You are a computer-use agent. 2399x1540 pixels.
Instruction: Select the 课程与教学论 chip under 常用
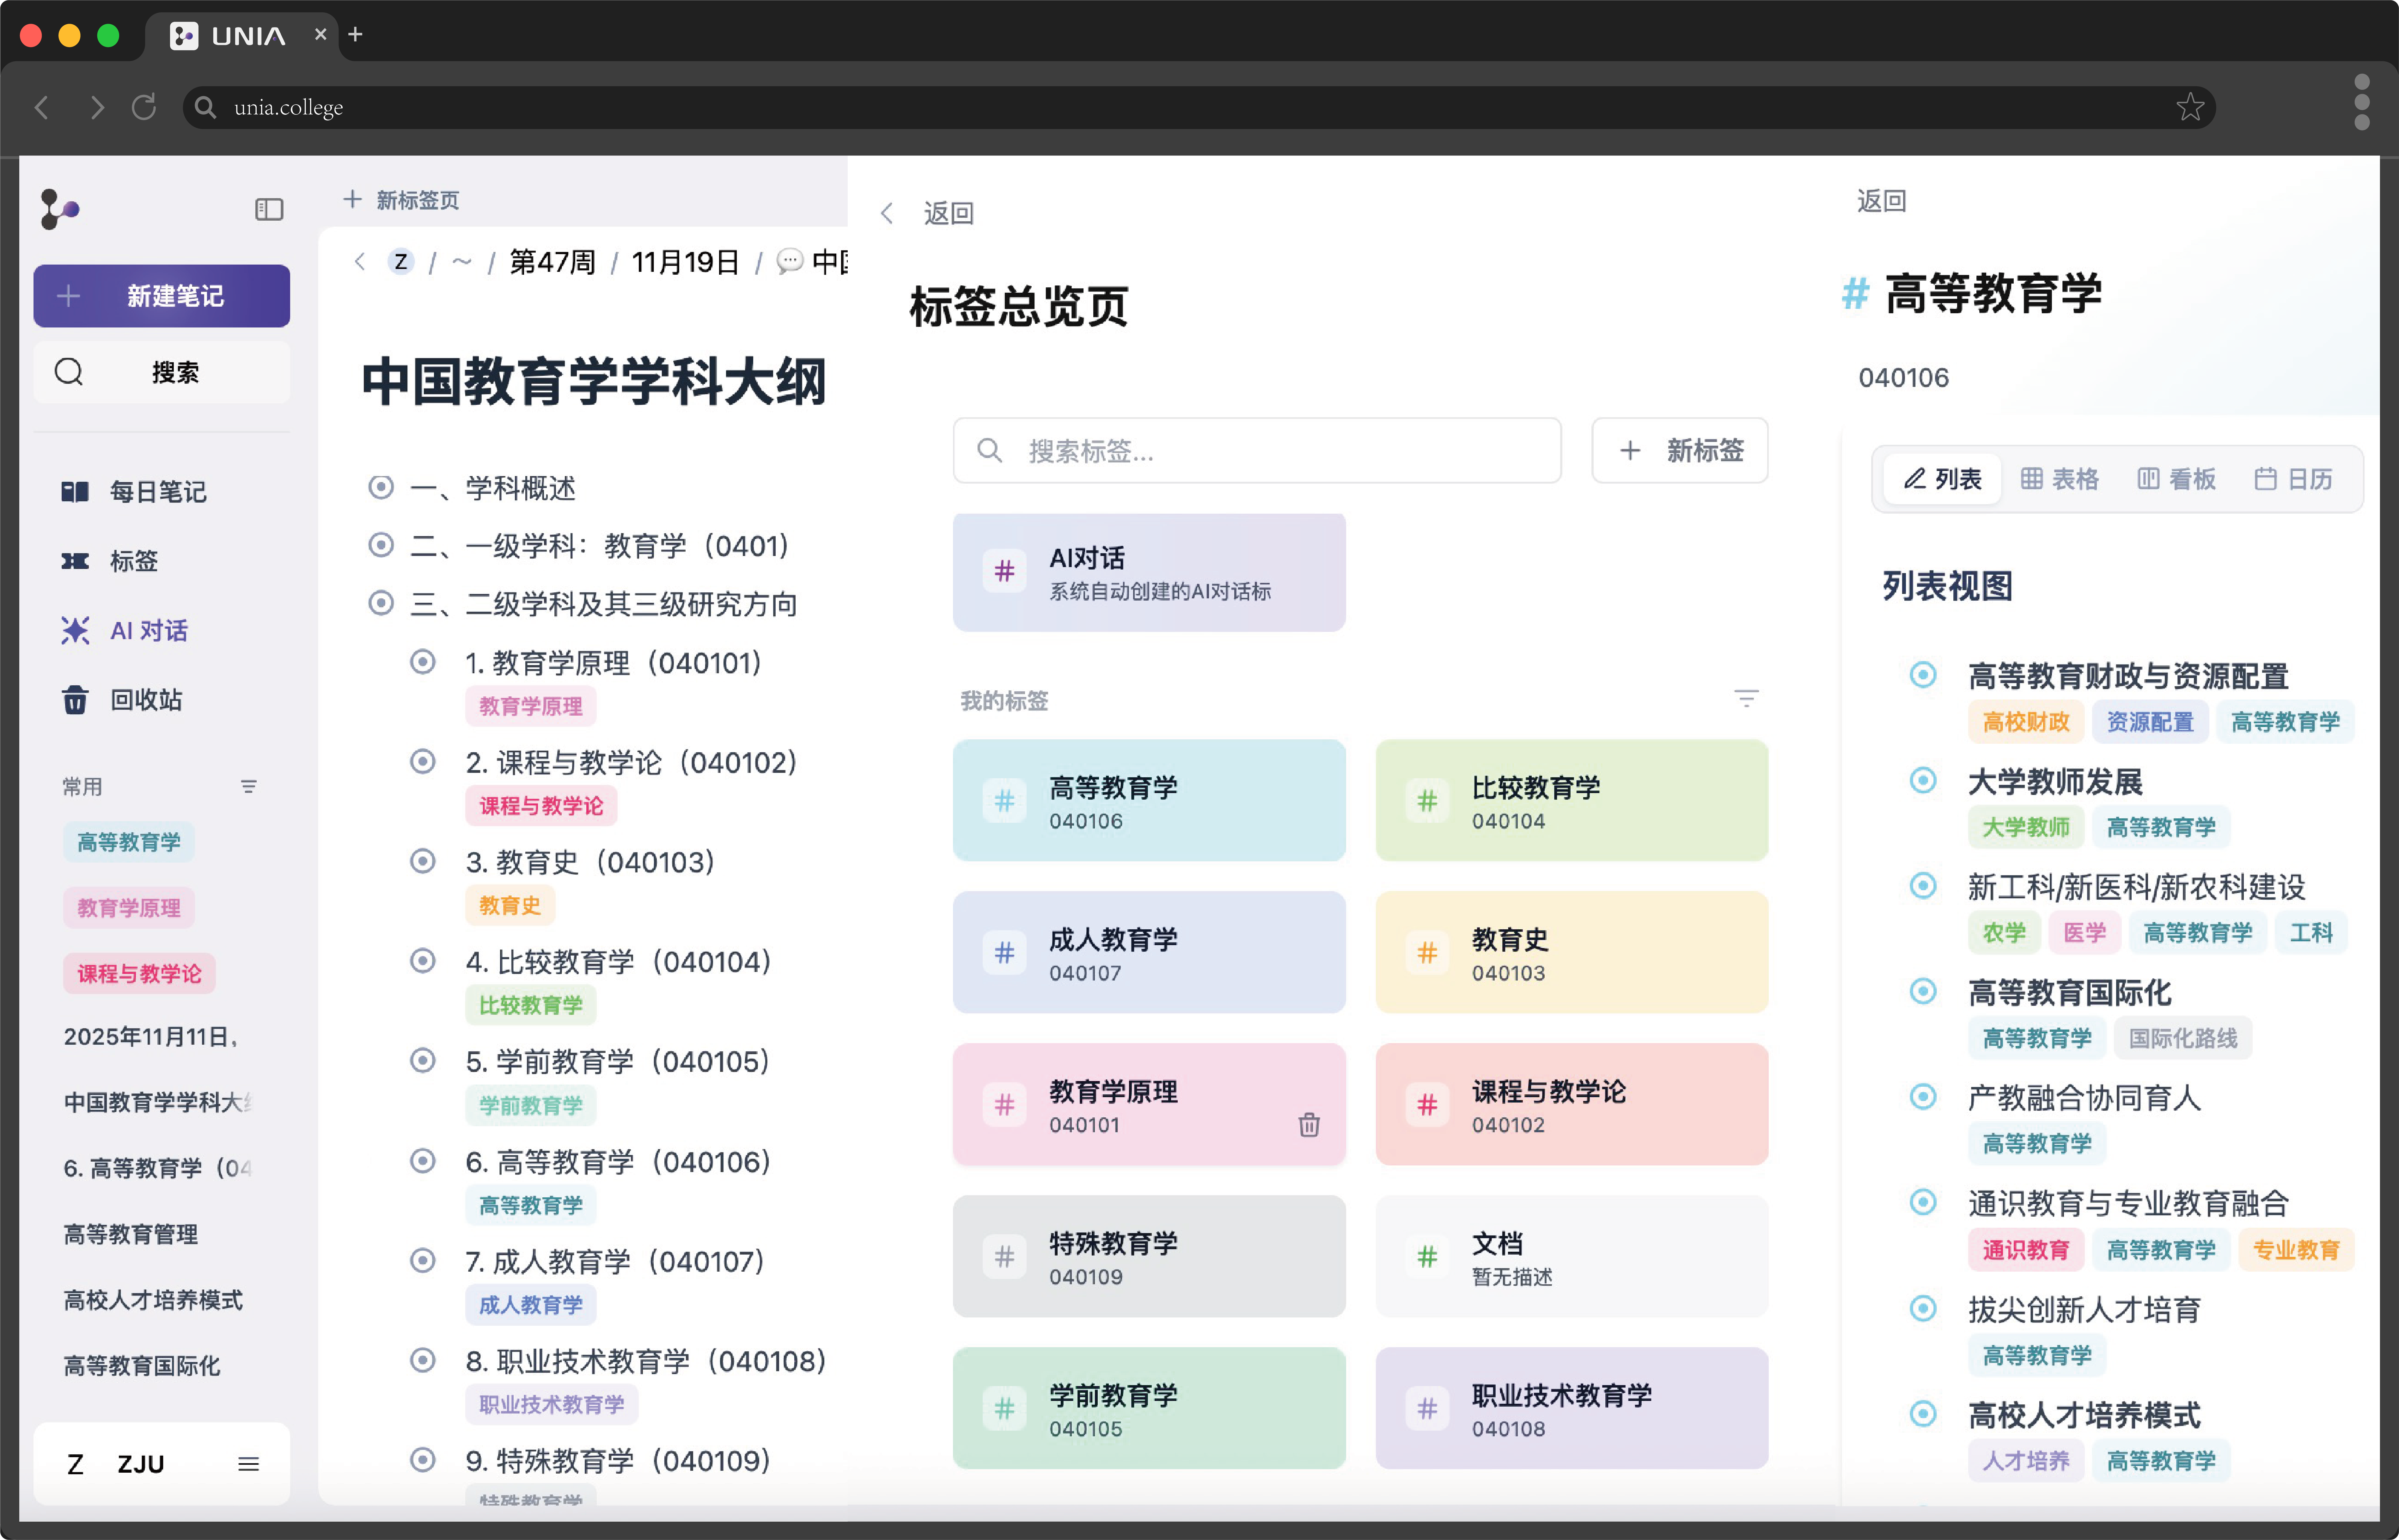[139, 974]
